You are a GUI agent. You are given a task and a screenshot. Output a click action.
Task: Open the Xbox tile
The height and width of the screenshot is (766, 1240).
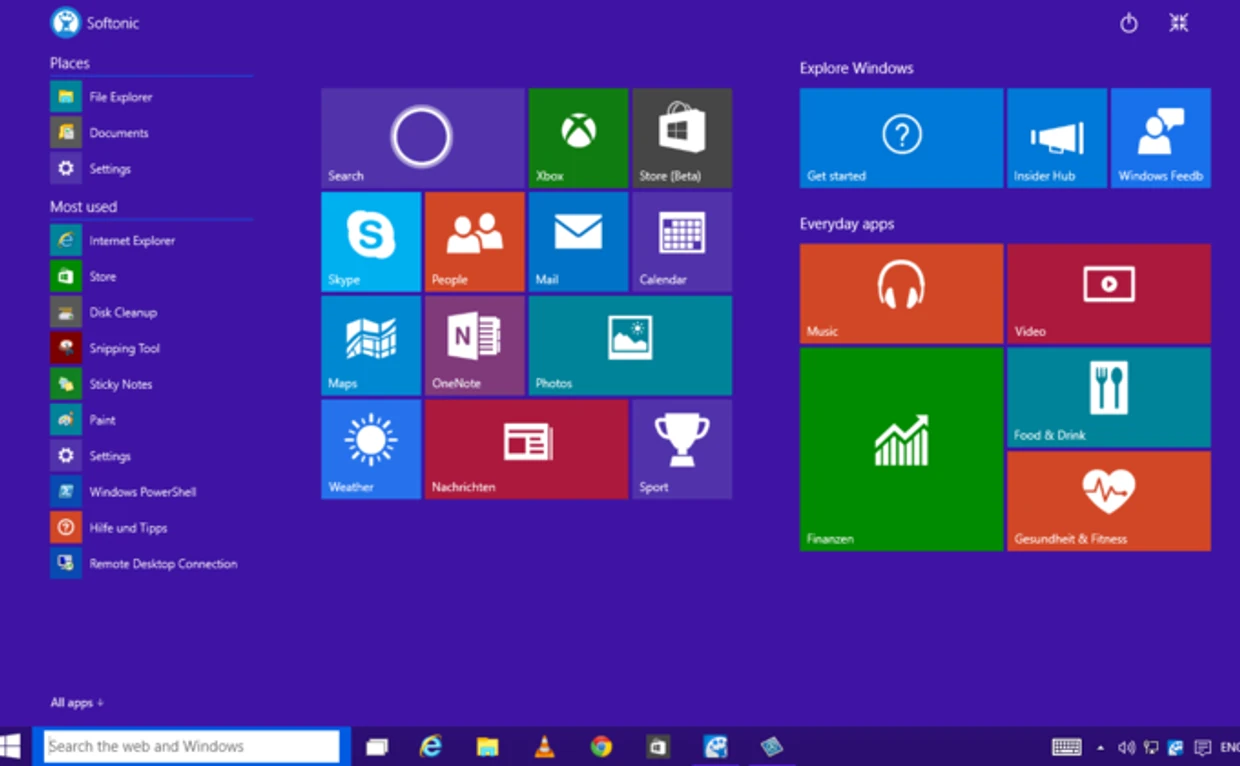pos(578,138)
